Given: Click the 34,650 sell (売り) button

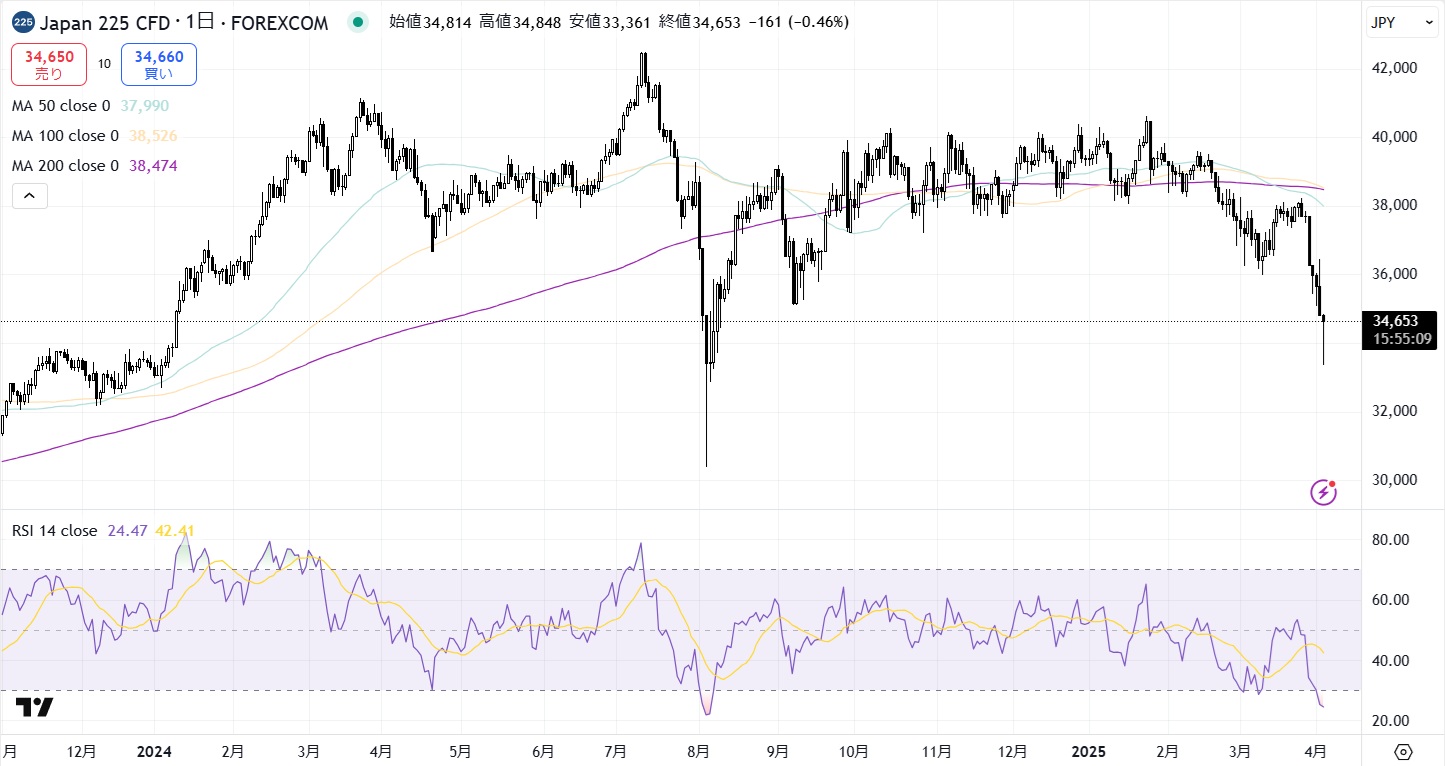Looking at the screenshot, I should point(49,64).
